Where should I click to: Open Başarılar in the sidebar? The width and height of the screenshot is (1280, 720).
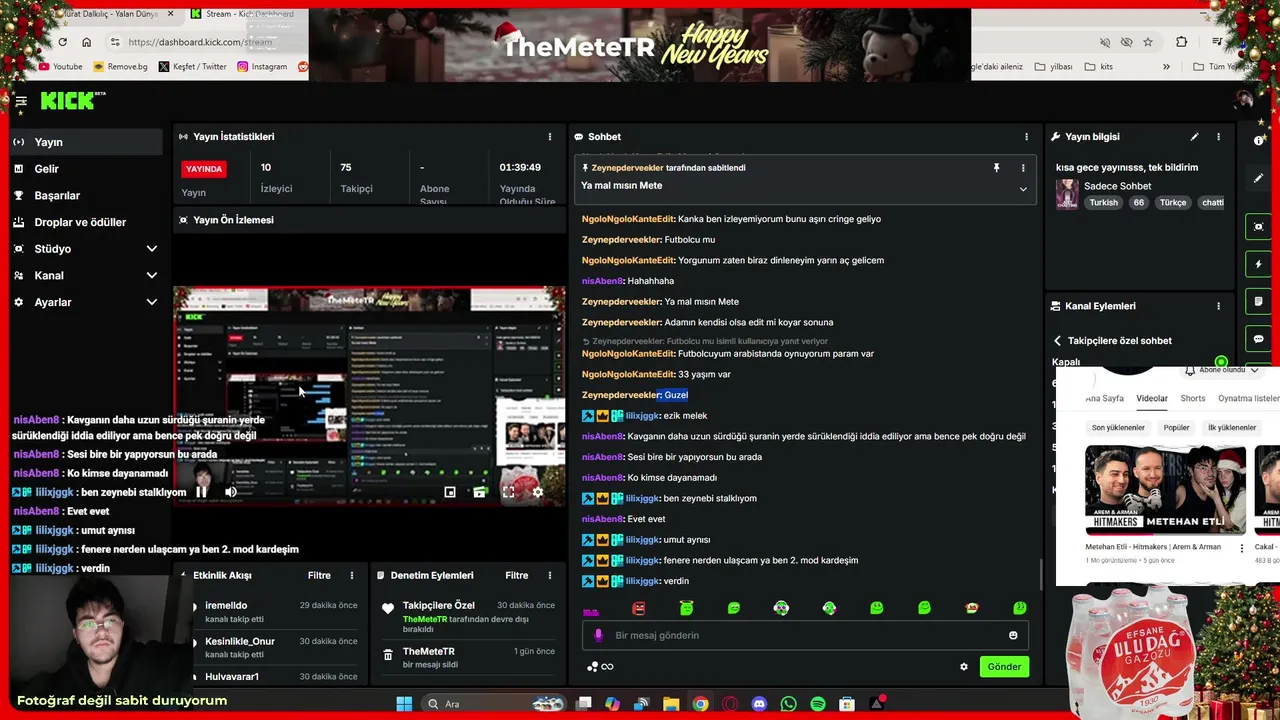(85, 196)
